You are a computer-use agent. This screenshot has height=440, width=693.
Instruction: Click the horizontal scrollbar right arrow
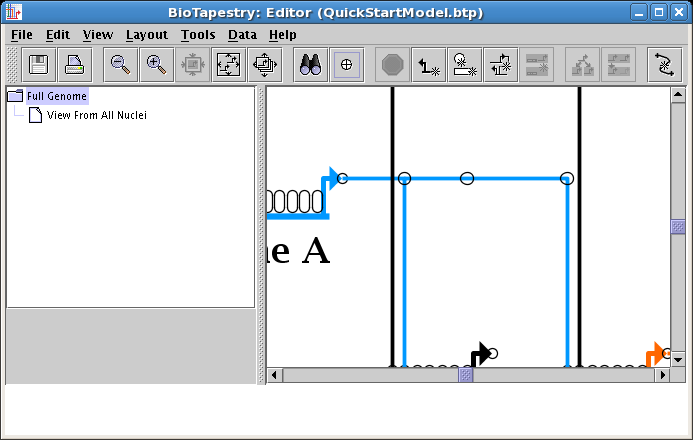click(661, 376)
